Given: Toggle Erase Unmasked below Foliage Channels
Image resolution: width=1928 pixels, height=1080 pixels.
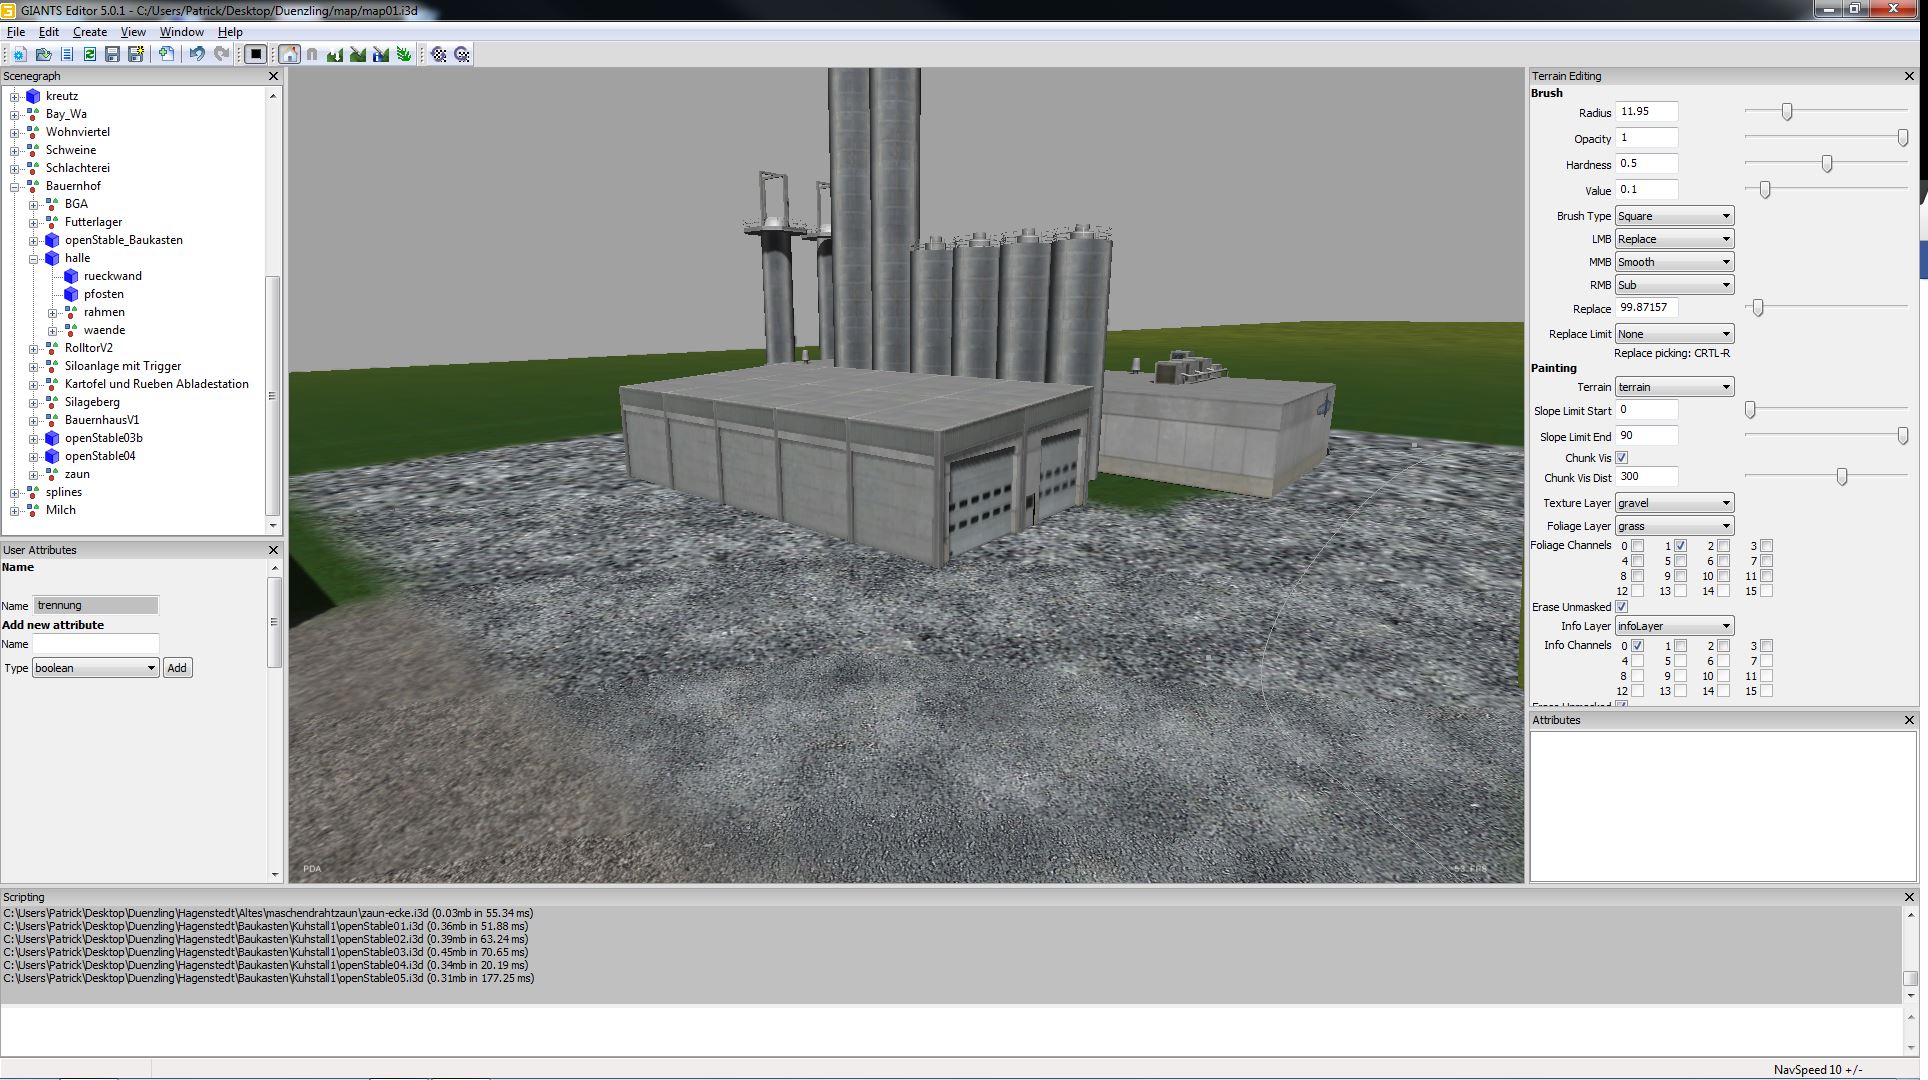Looking at the screenshot, I should click(x=1622, y=607).
